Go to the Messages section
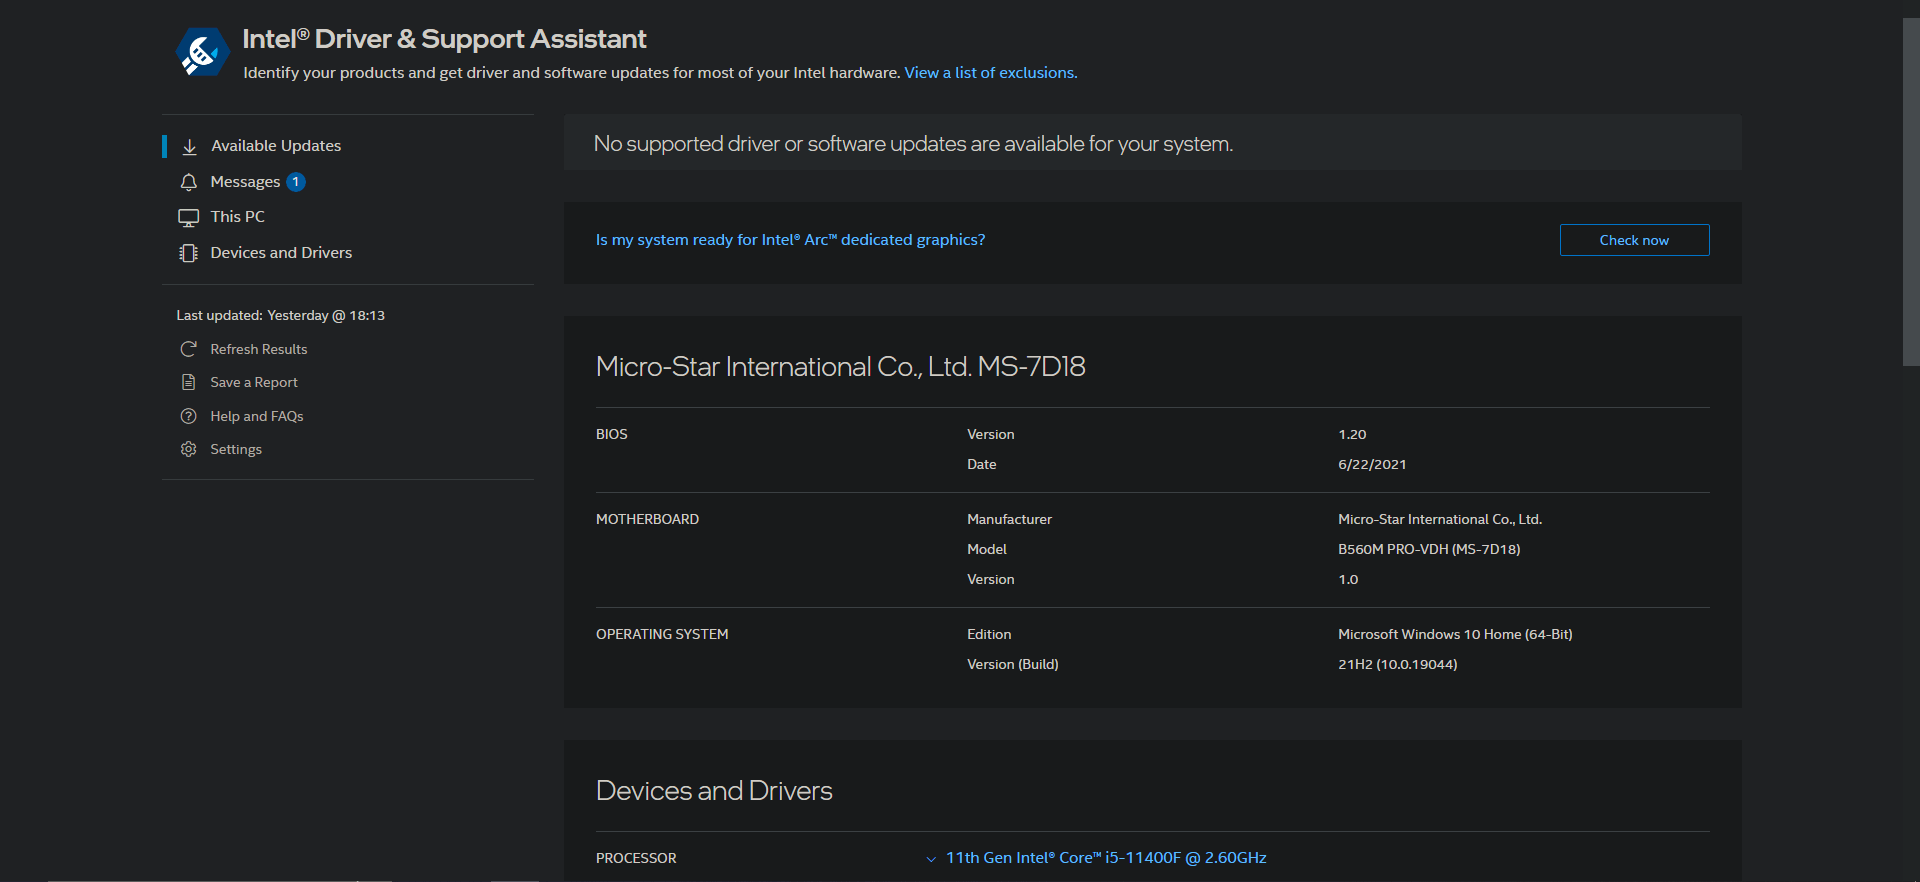The height and width of the screenshot is (882, 1920). (245, 182)
